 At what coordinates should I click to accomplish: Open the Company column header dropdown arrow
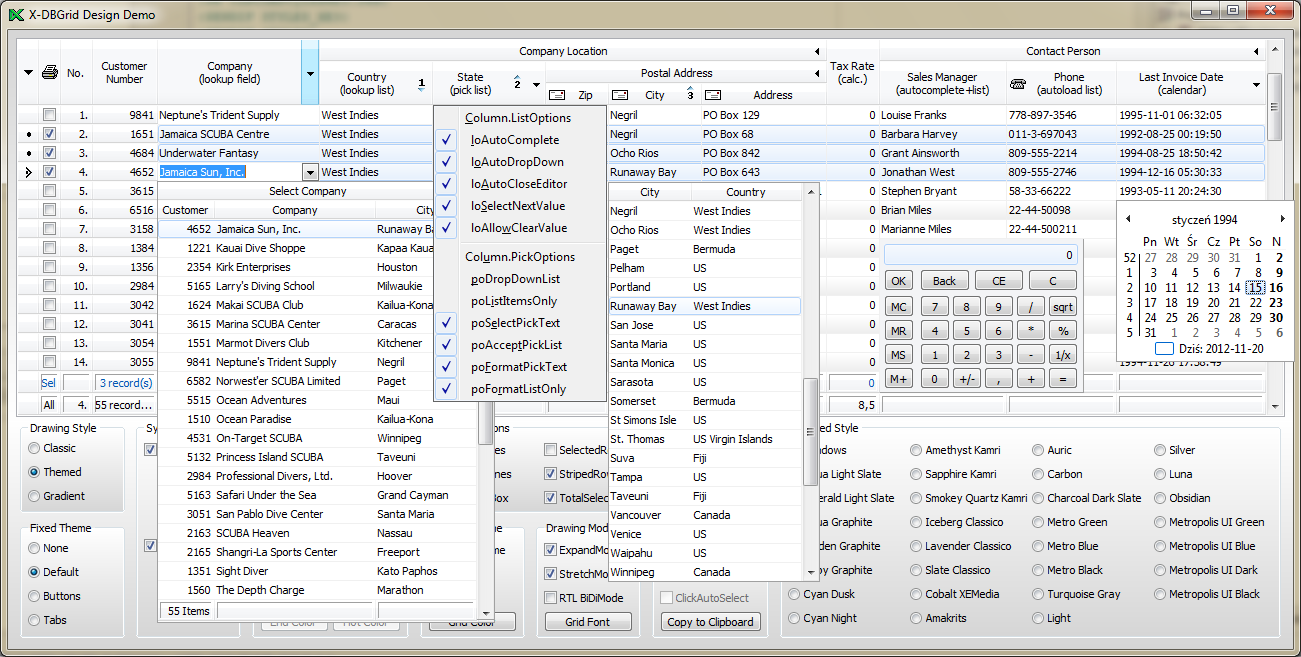[x=310, y=74]
